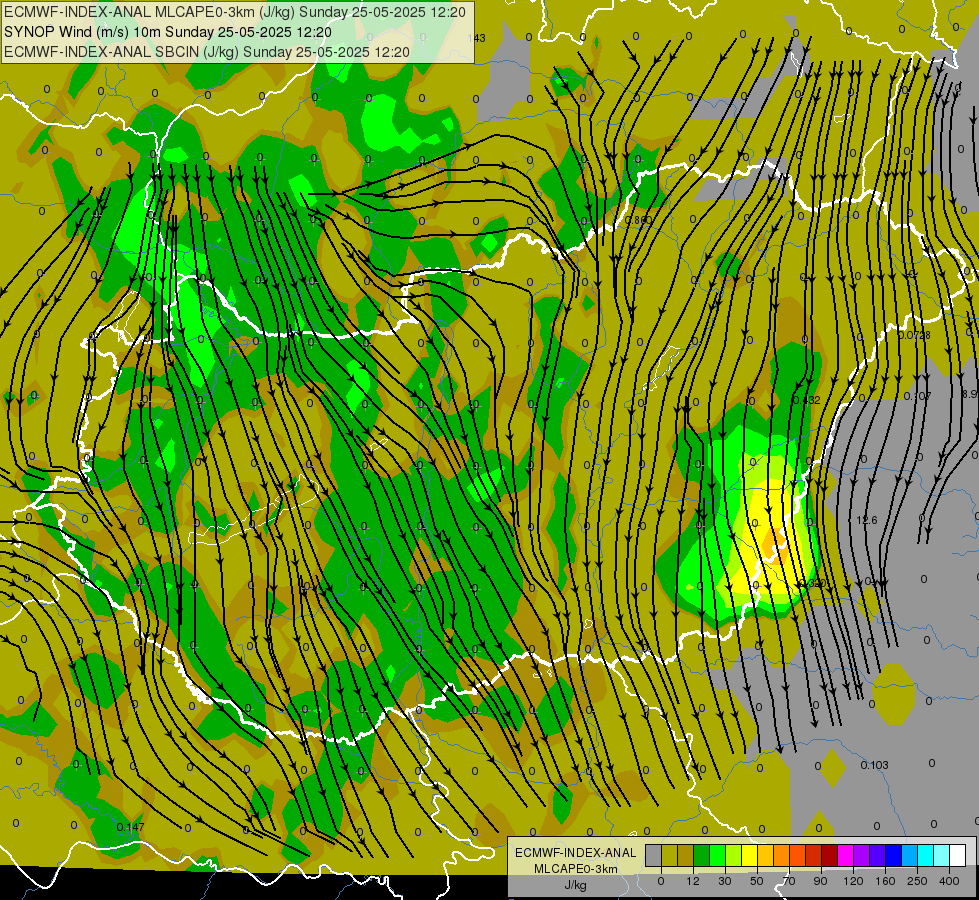Viewport: 979px width, 900px height.
Task: Click the MLCAPE0-3km layer line in the top legend
Action: [x=235, y=12]
